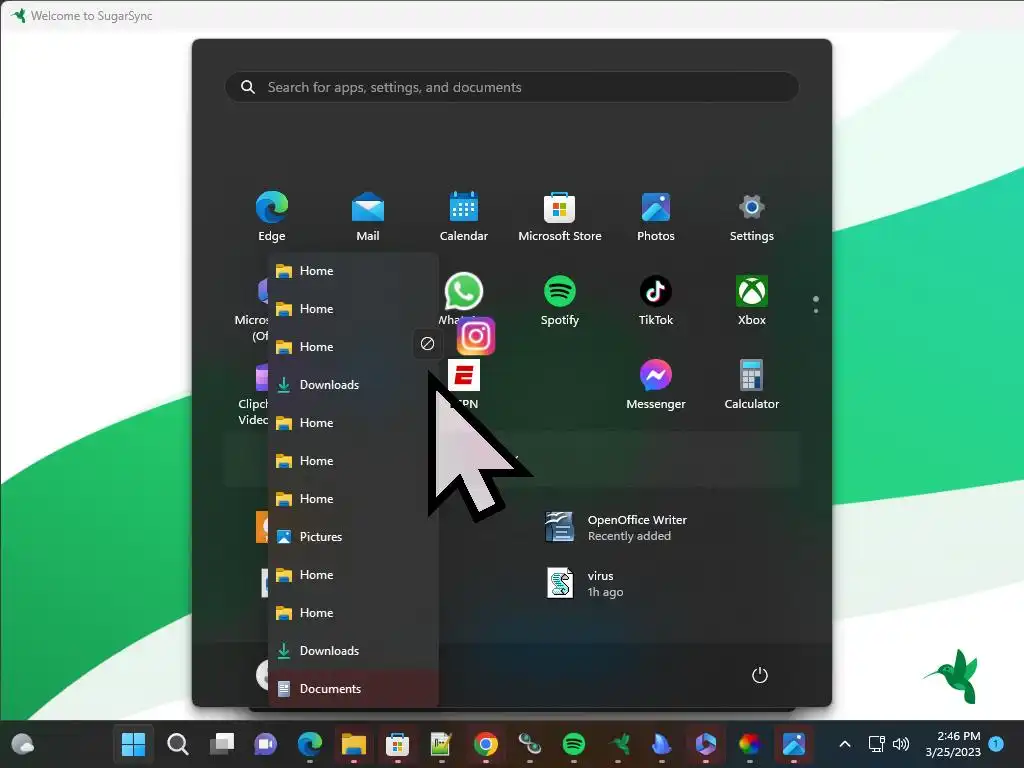Viewport: 1024px width, 768px height.
Task: Click the Start menu power button
Action: click(760, 675)
